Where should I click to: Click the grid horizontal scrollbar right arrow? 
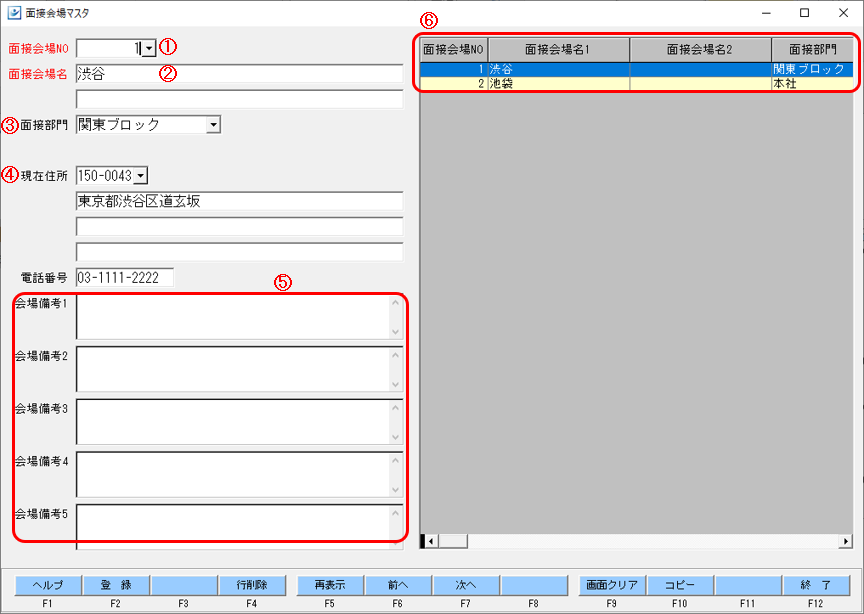coord(846,541)
